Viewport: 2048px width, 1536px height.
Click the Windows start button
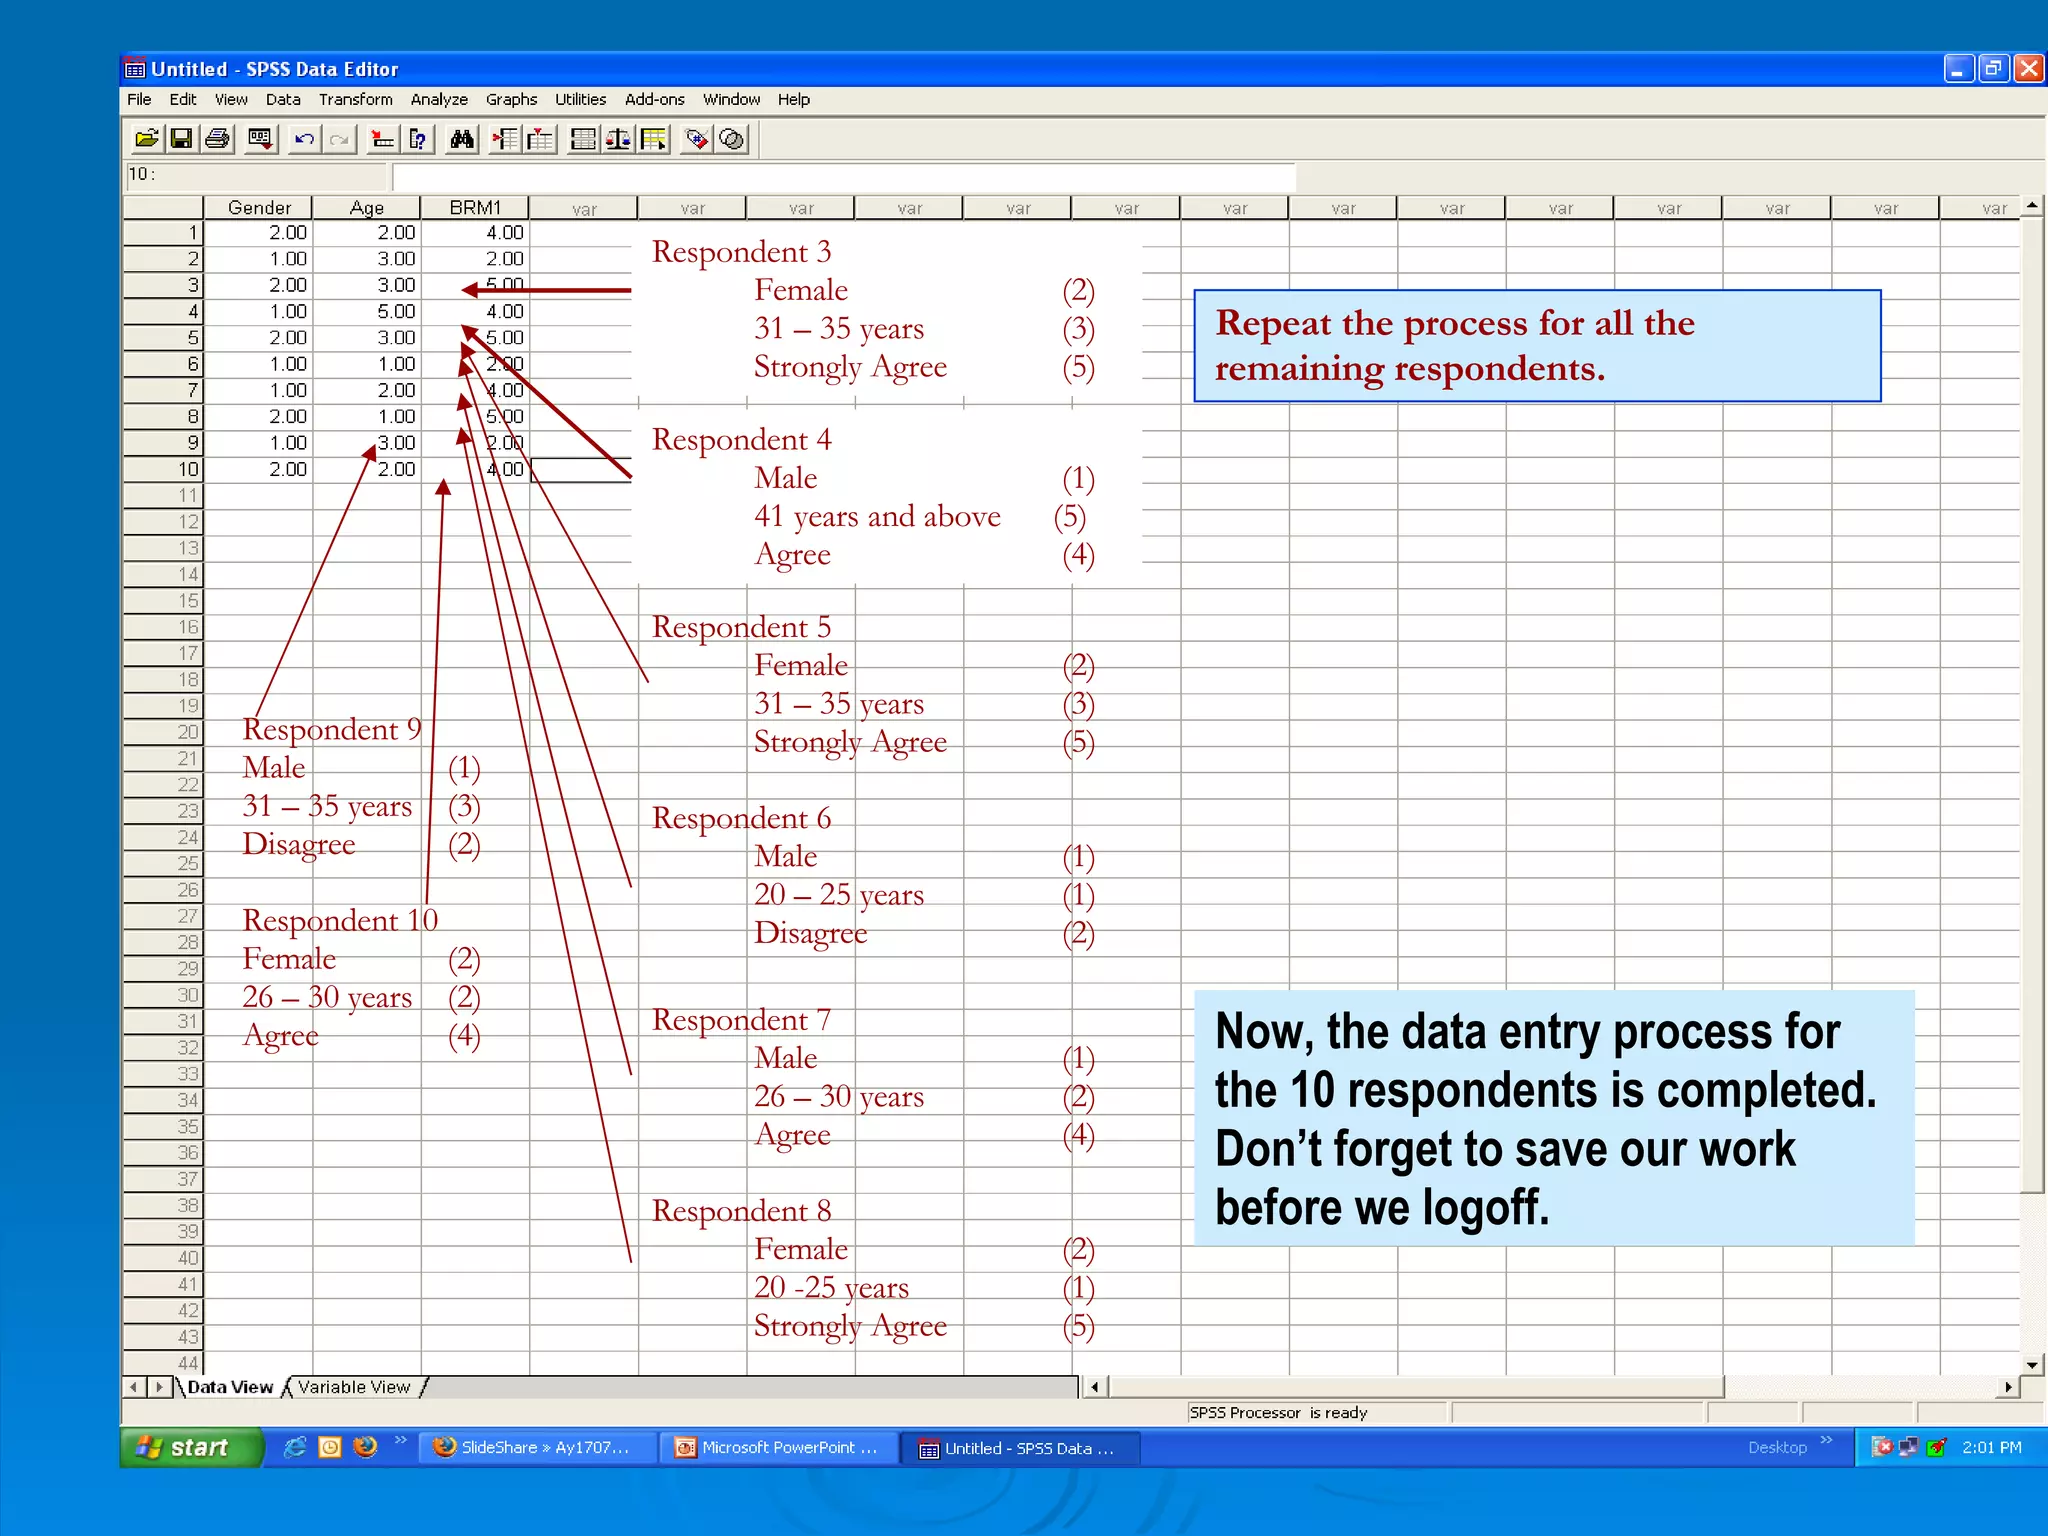[190, 1447]
